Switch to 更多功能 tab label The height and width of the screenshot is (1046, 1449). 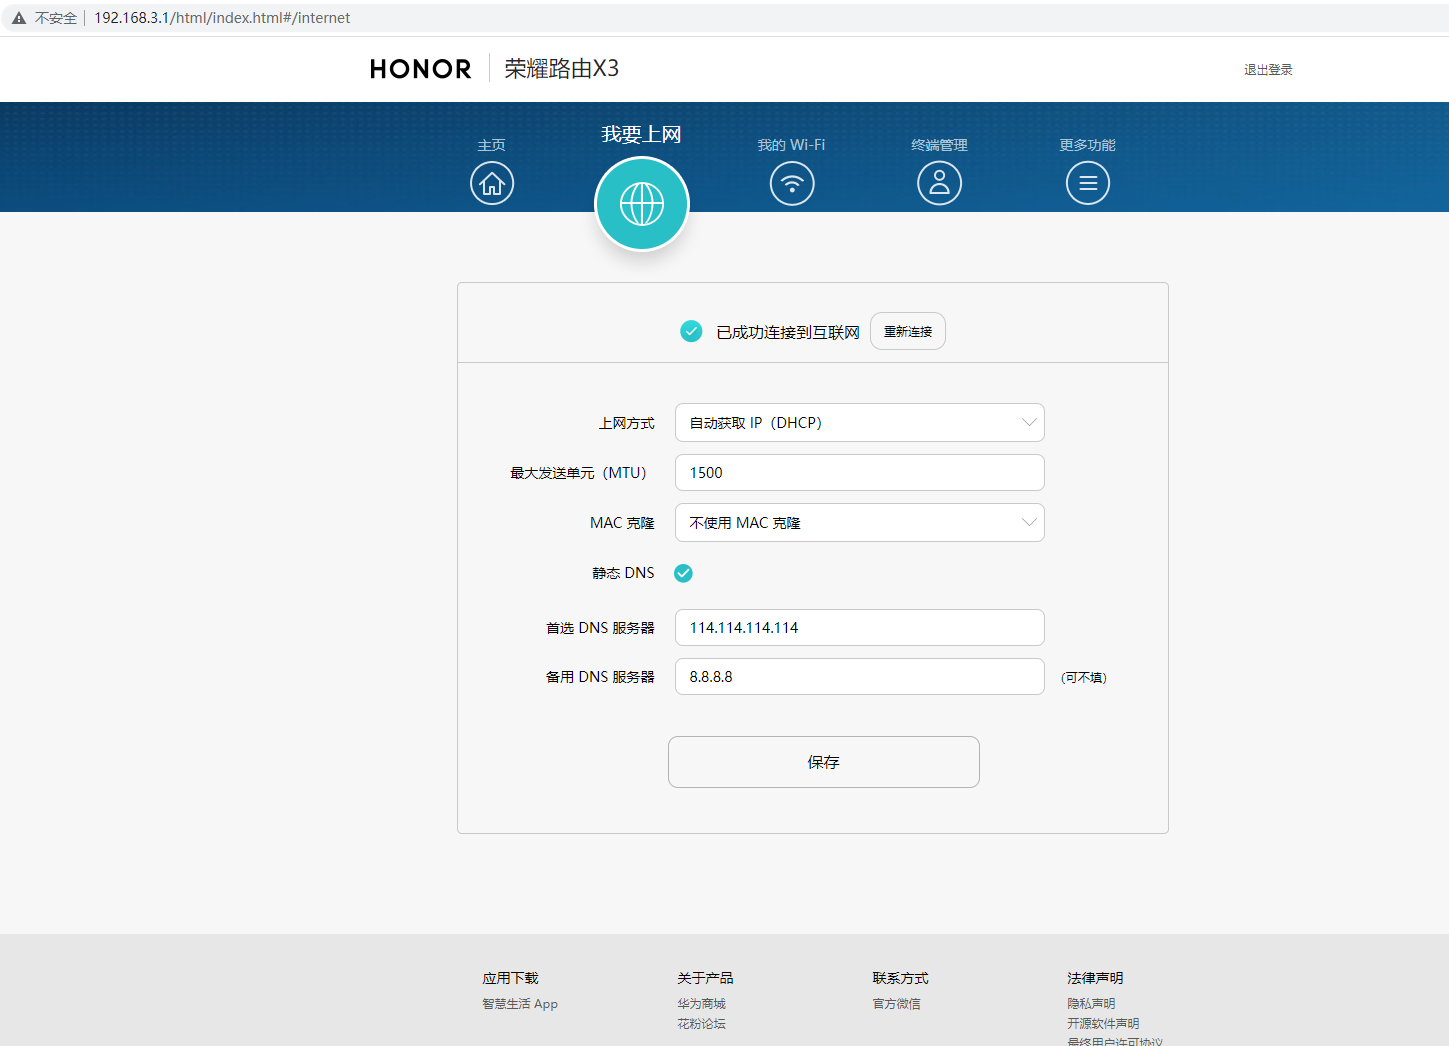1088,145
